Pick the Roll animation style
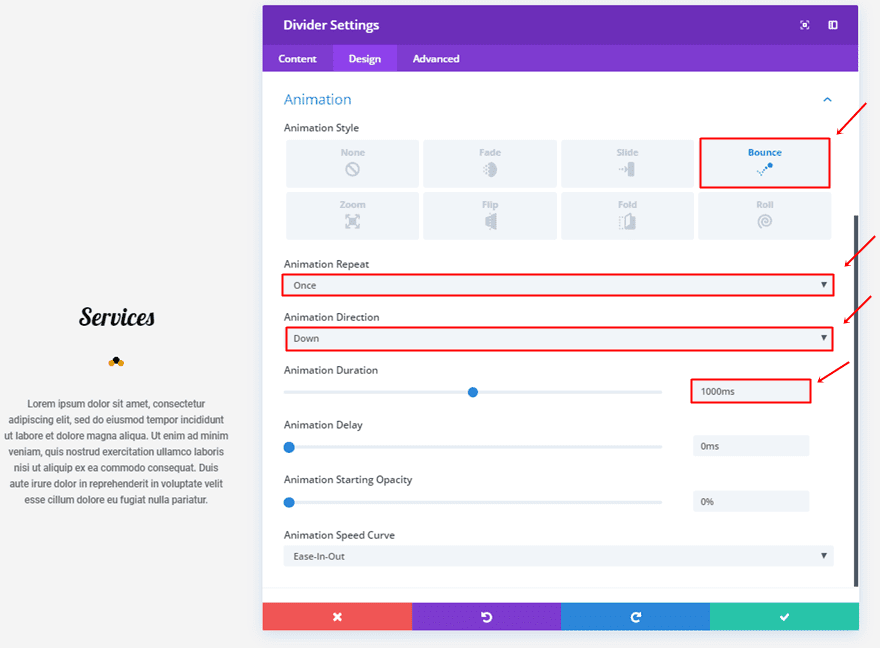 [764, 215]
